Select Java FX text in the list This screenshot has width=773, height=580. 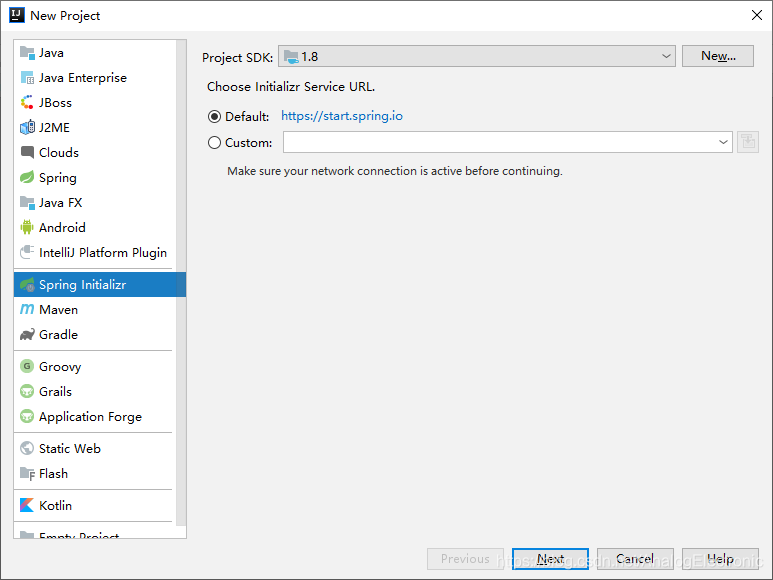[x=61, y=203]
